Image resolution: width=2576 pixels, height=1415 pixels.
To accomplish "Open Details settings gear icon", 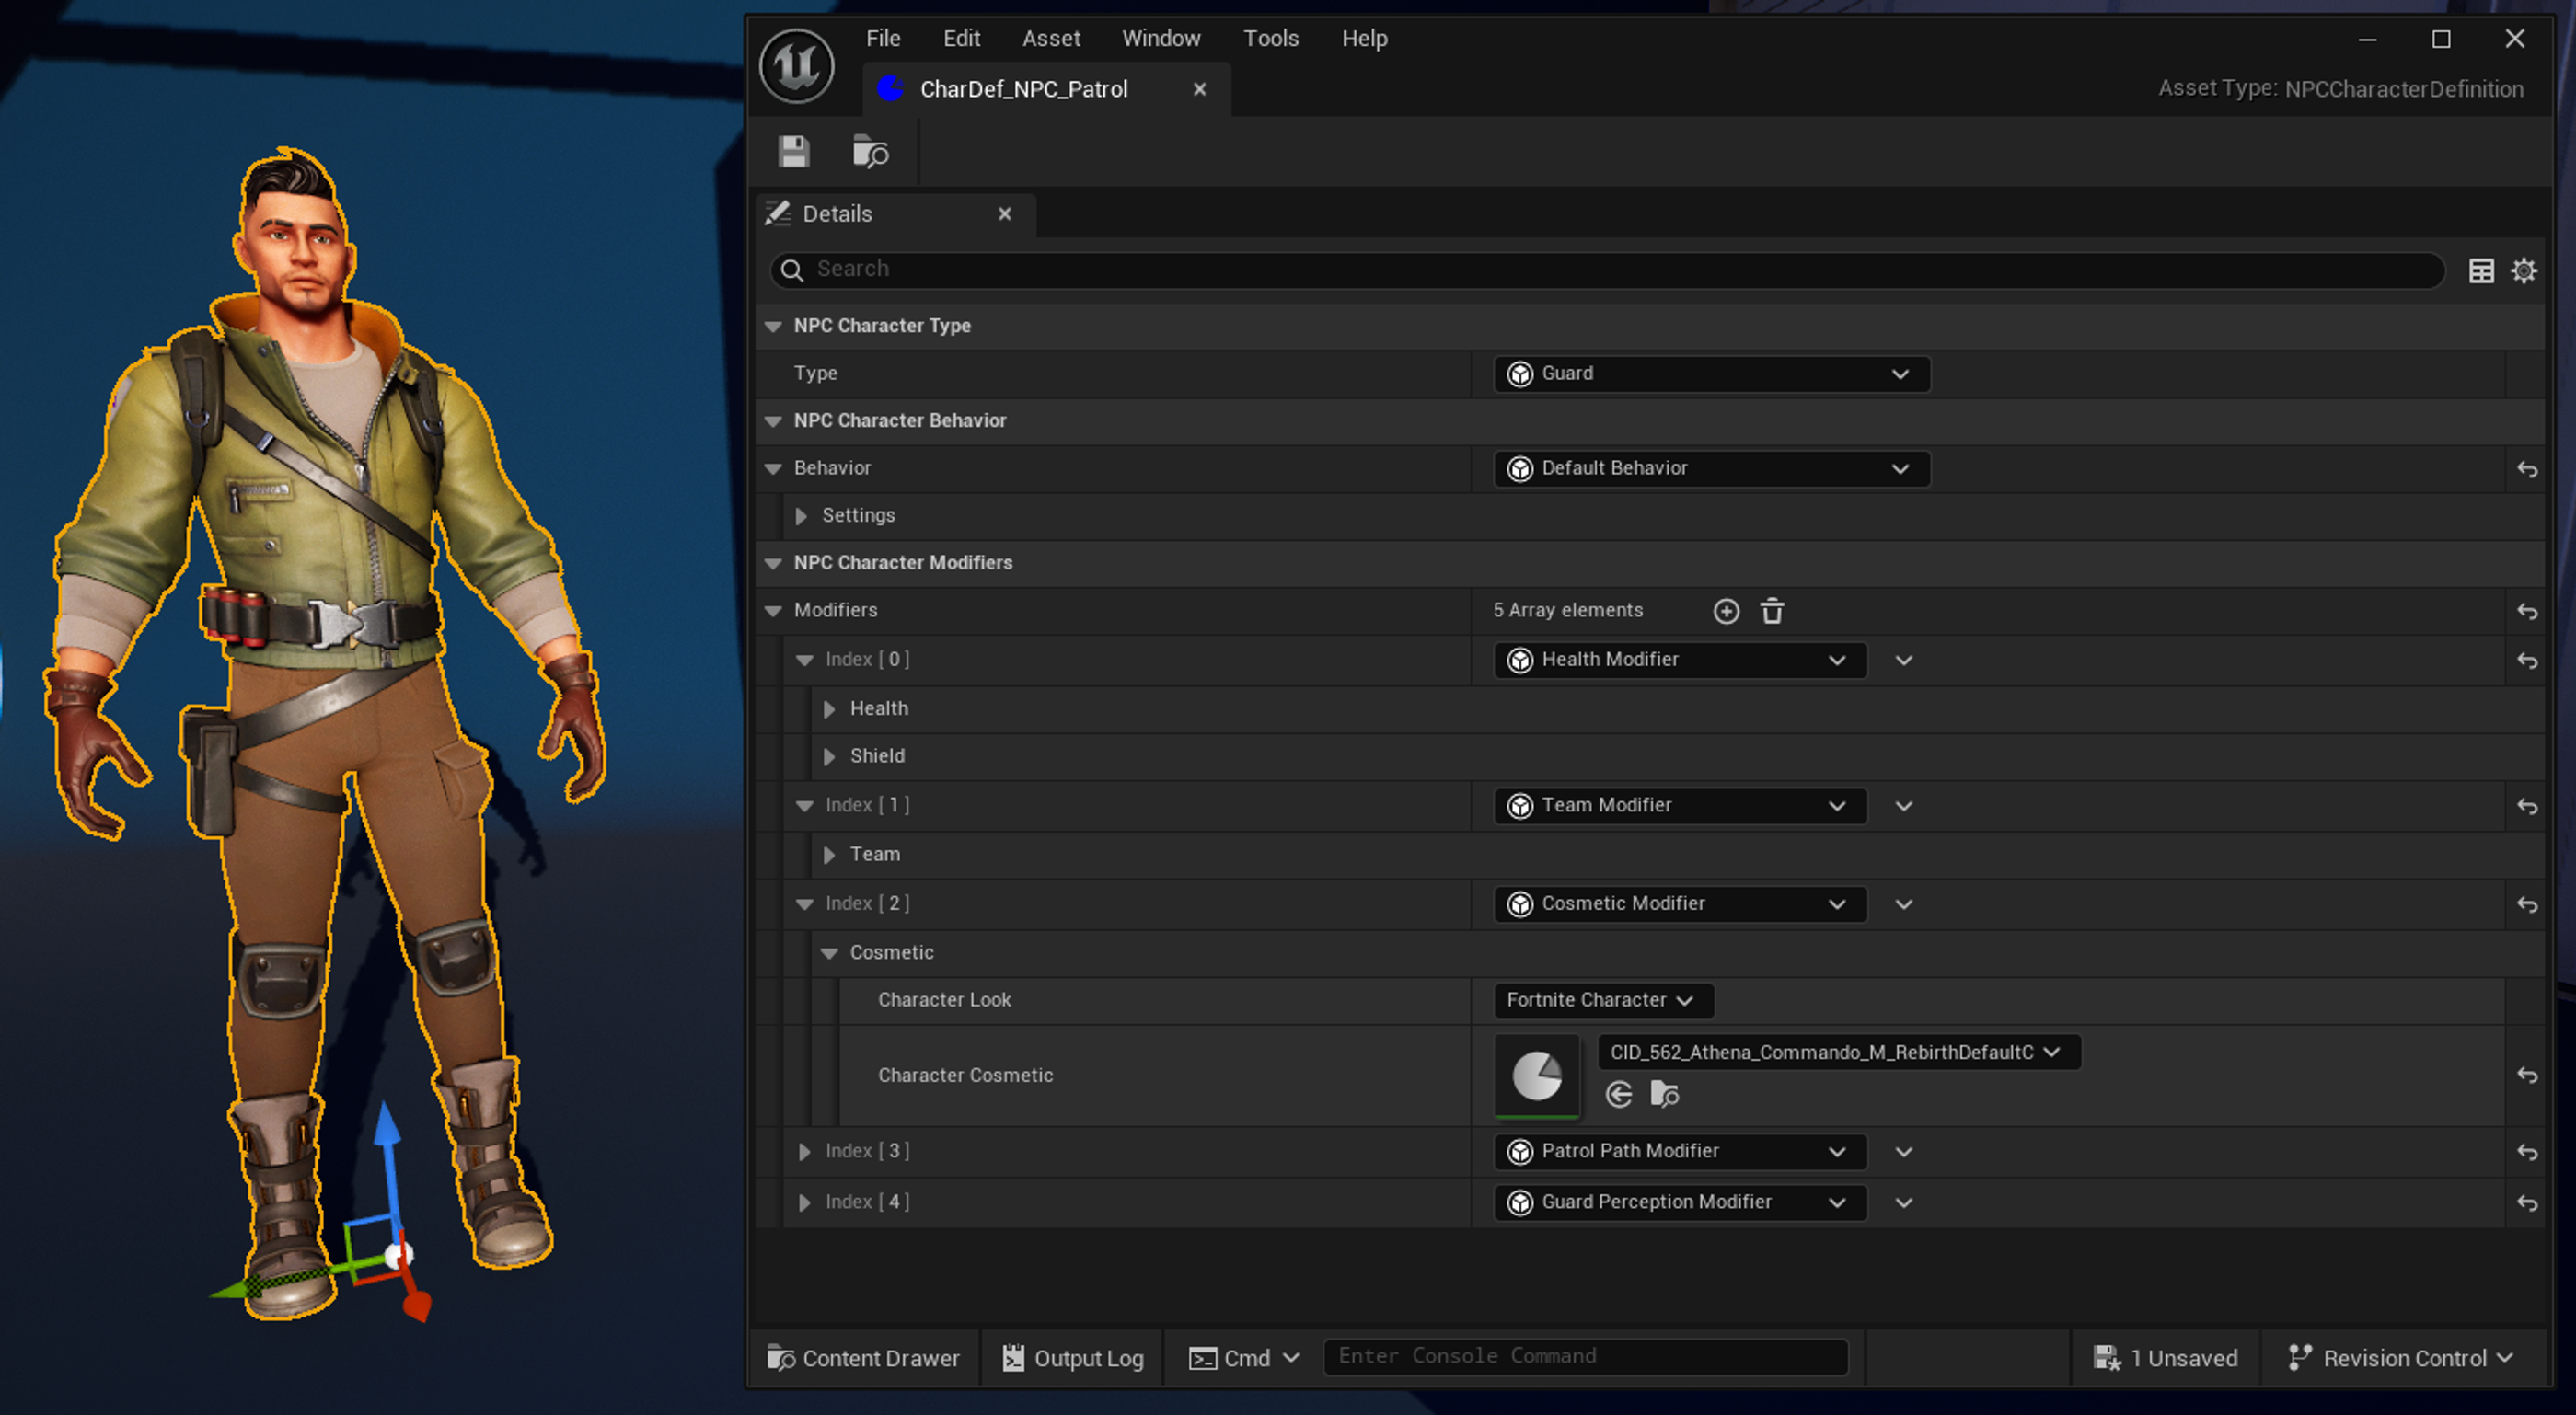I will (2524, 270).
